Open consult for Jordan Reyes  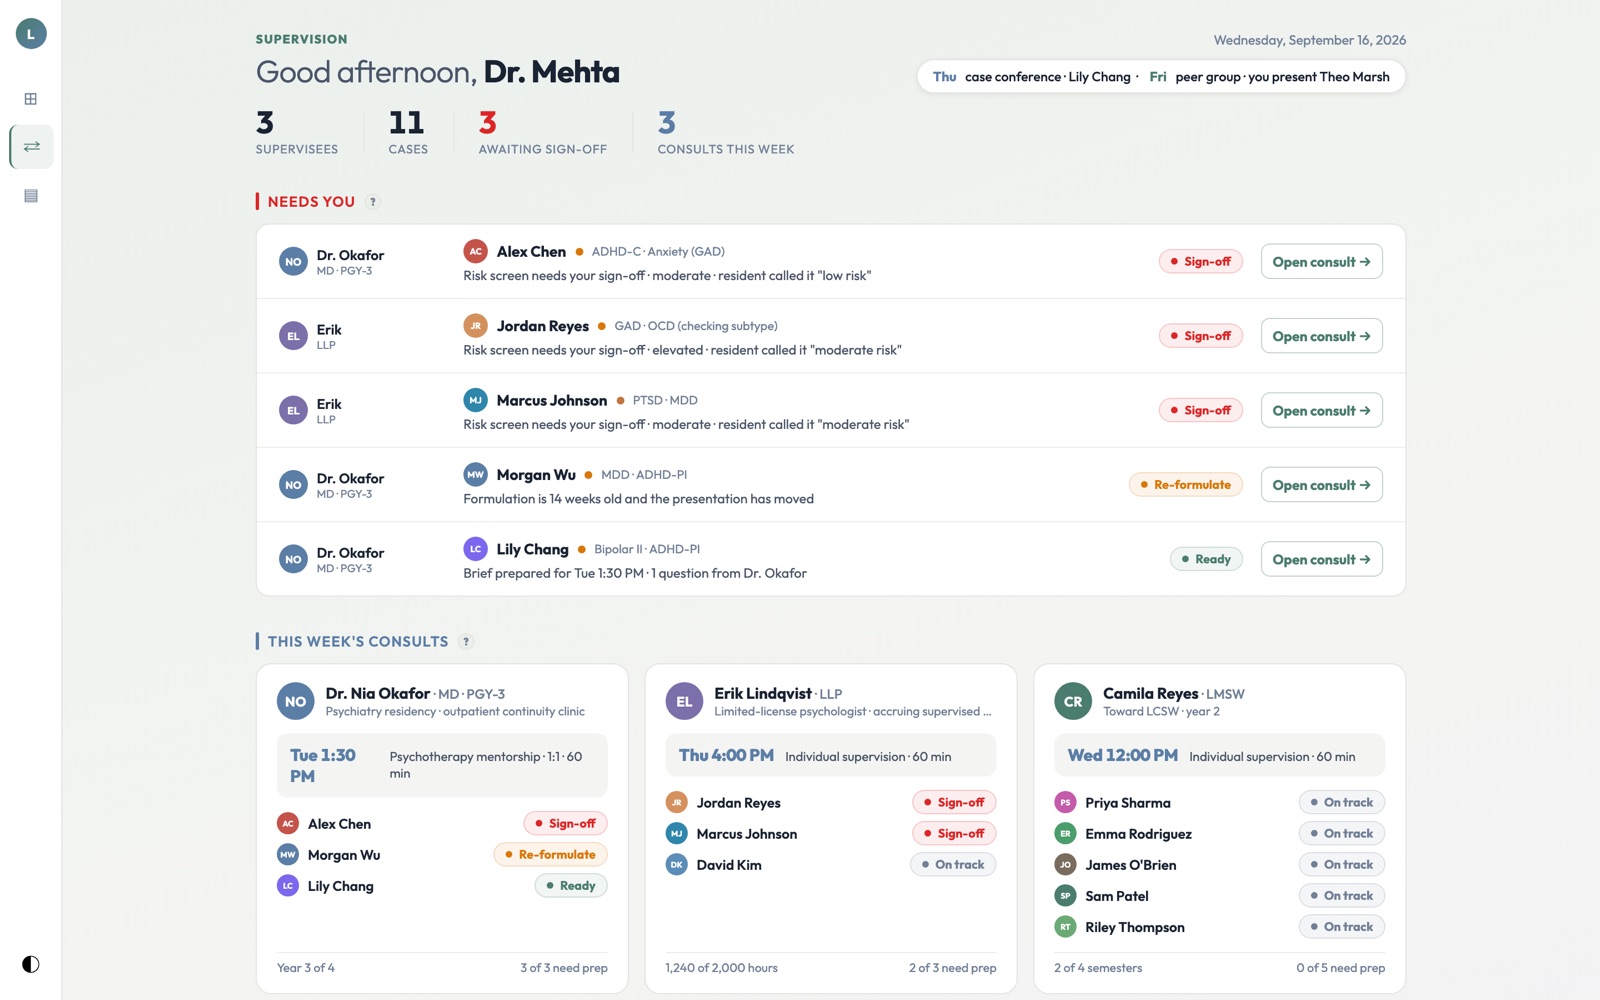point(1321,336)
